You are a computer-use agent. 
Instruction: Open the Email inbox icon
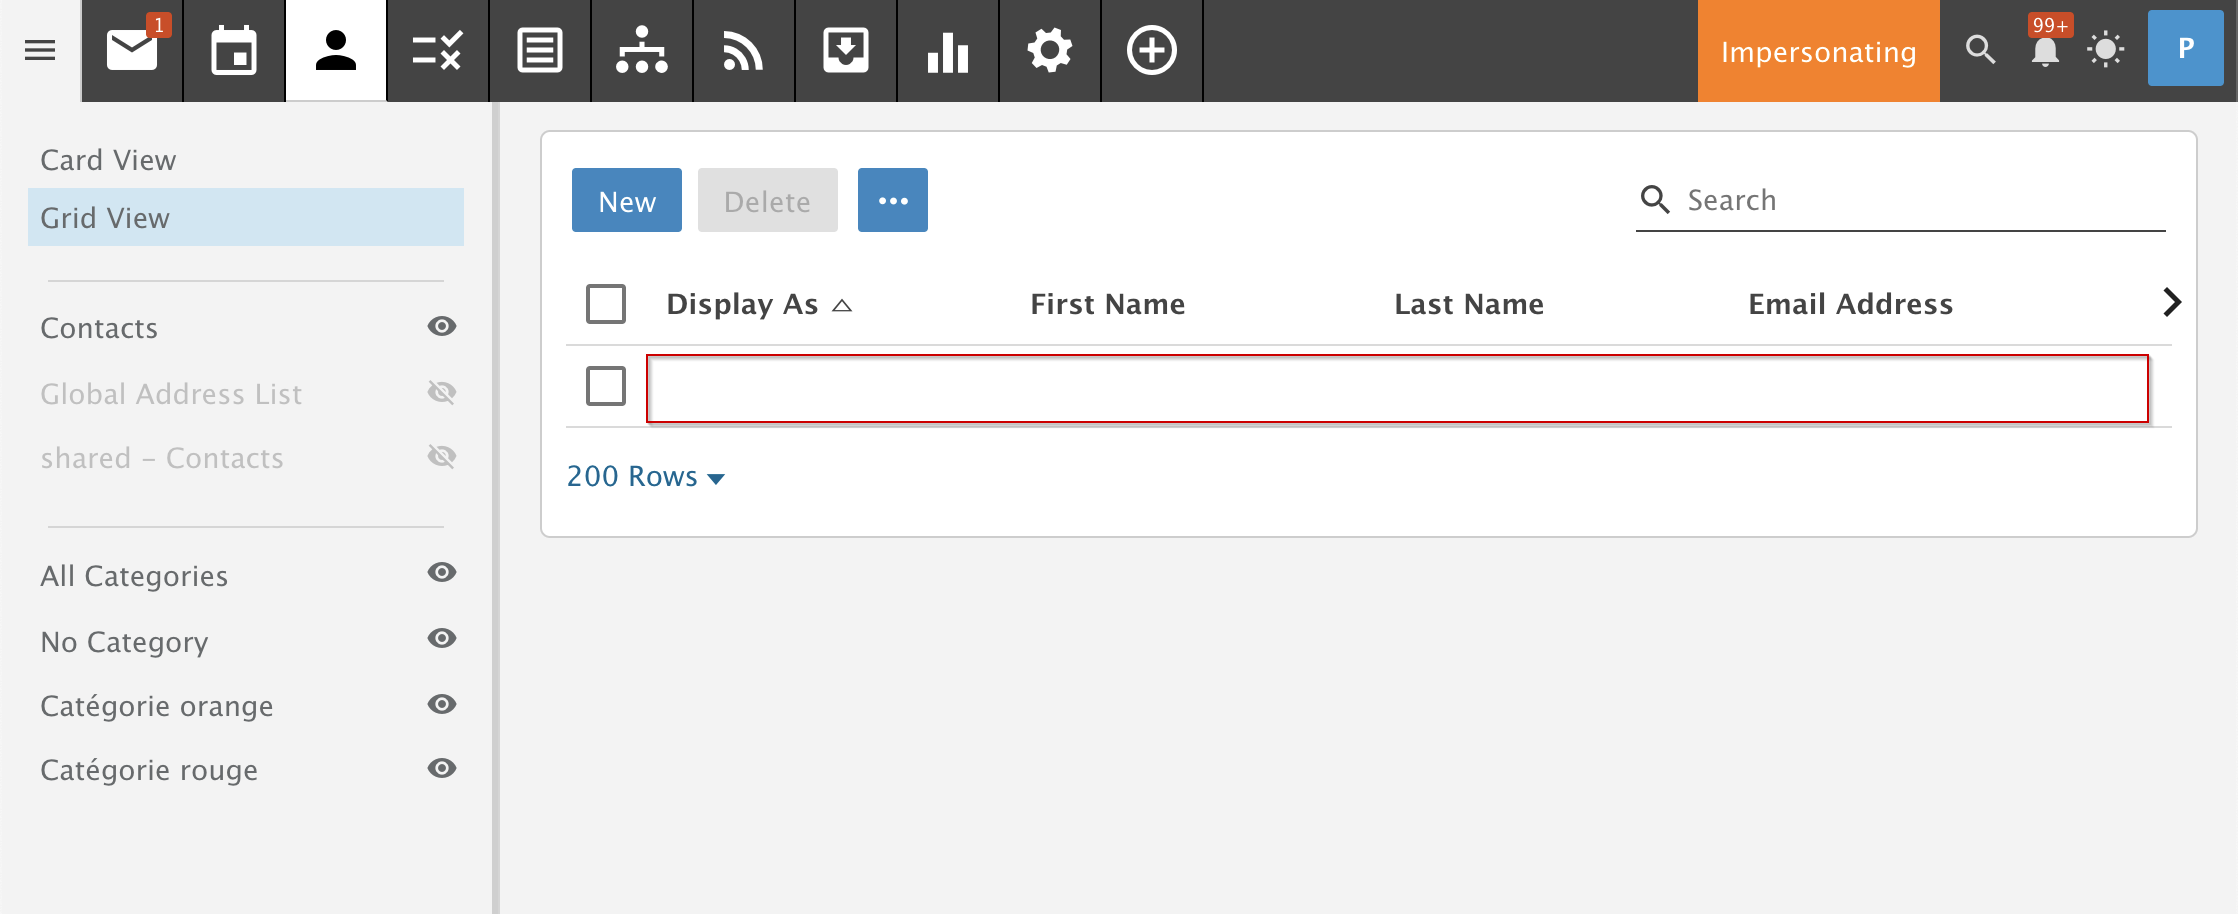[x=132, y=50]
